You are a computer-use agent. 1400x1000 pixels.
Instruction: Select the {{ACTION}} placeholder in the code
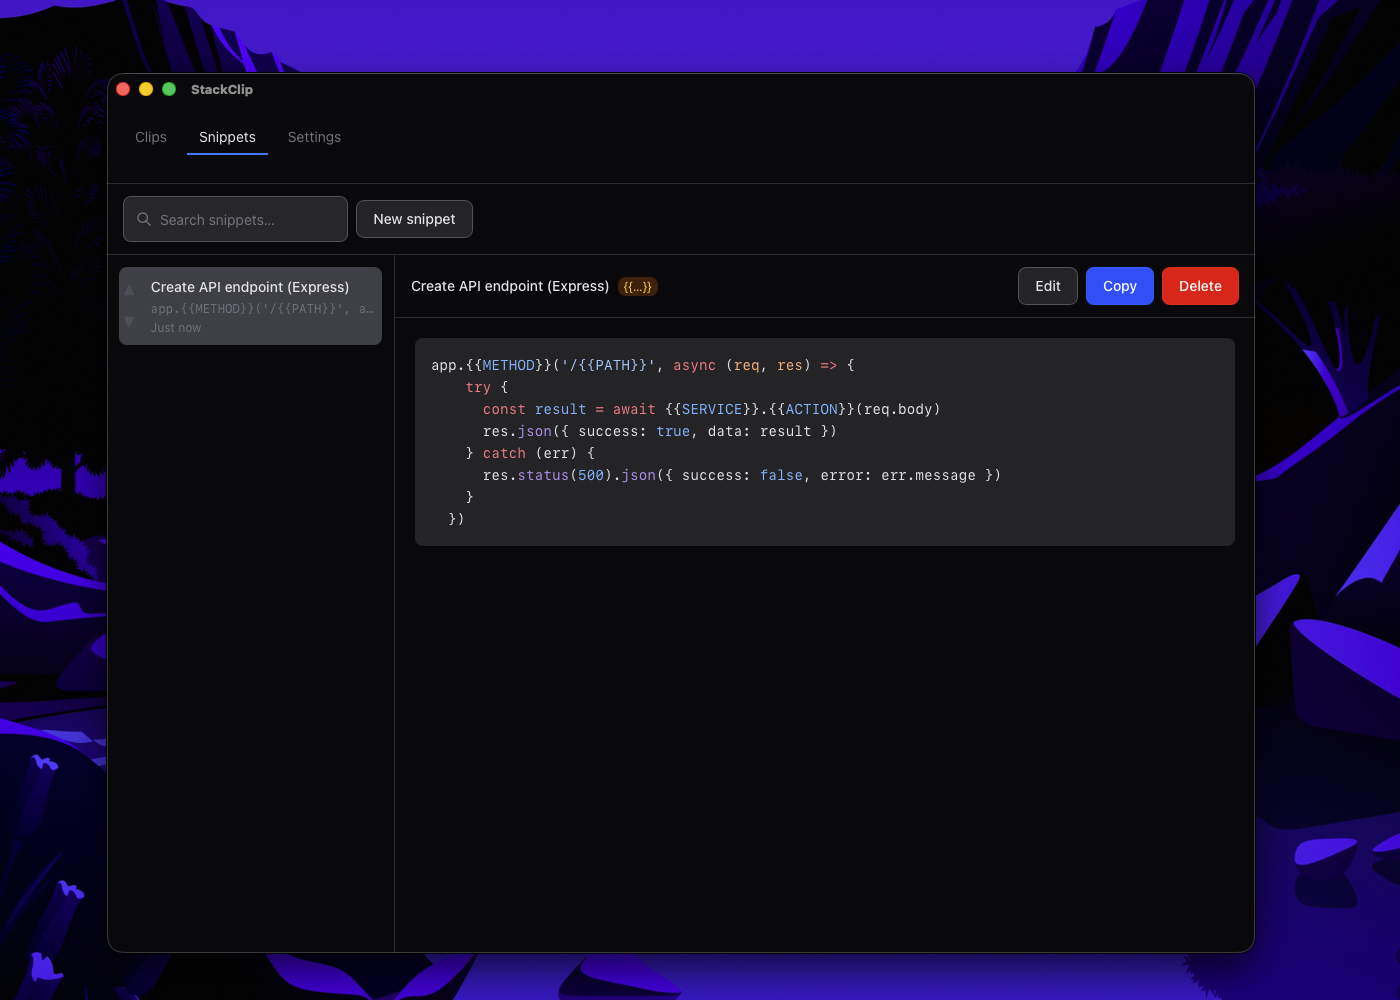[x=810, y=409]
